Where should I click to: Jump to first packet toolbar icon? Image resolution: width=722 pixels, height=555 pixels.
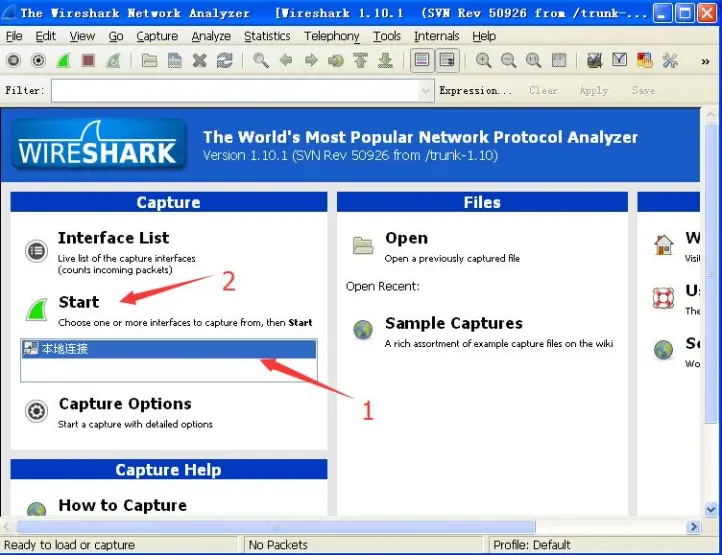tap(361, 60)
